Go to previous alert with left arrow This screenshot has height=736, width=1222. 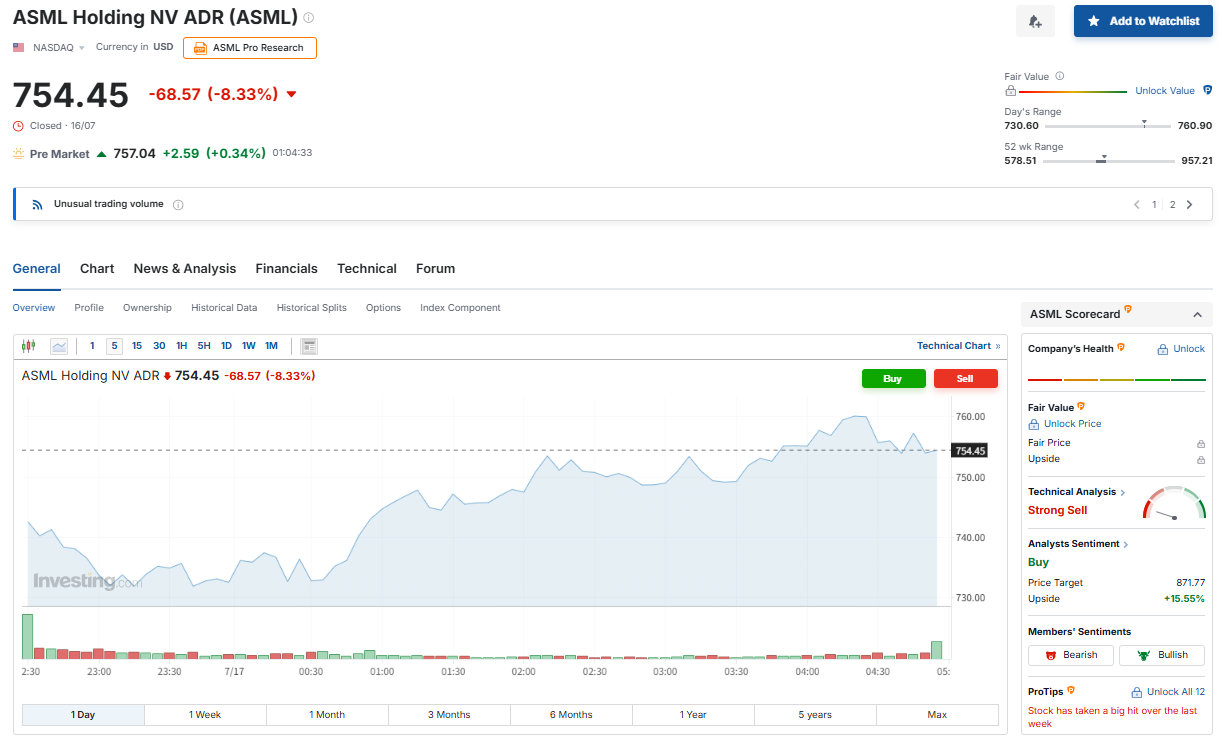tap(1136, 204)
